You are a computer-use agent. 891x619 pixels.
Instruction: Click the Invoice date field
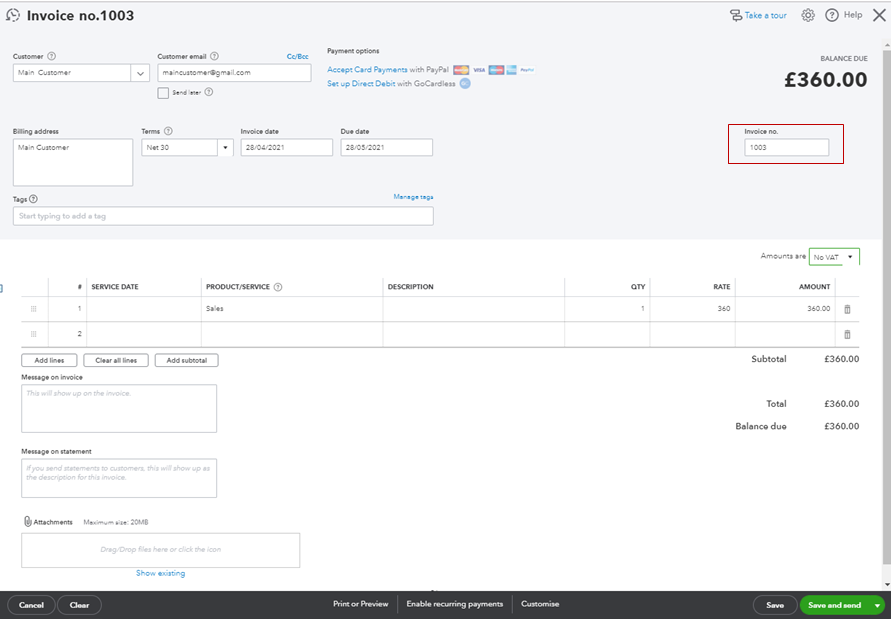286,148
